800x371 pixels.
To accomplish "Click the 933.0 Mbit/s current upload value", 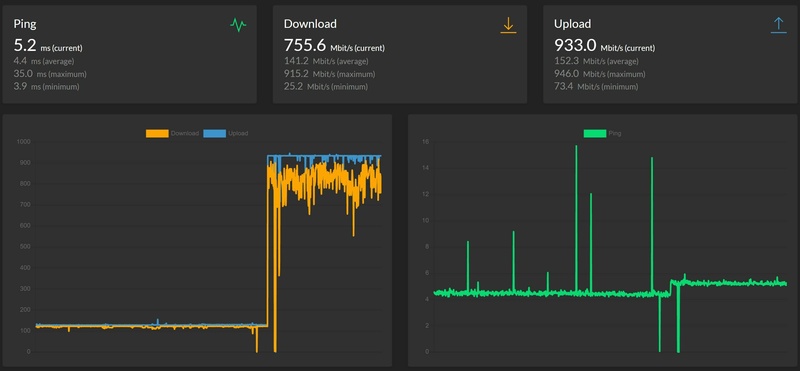I will point(605,46).
